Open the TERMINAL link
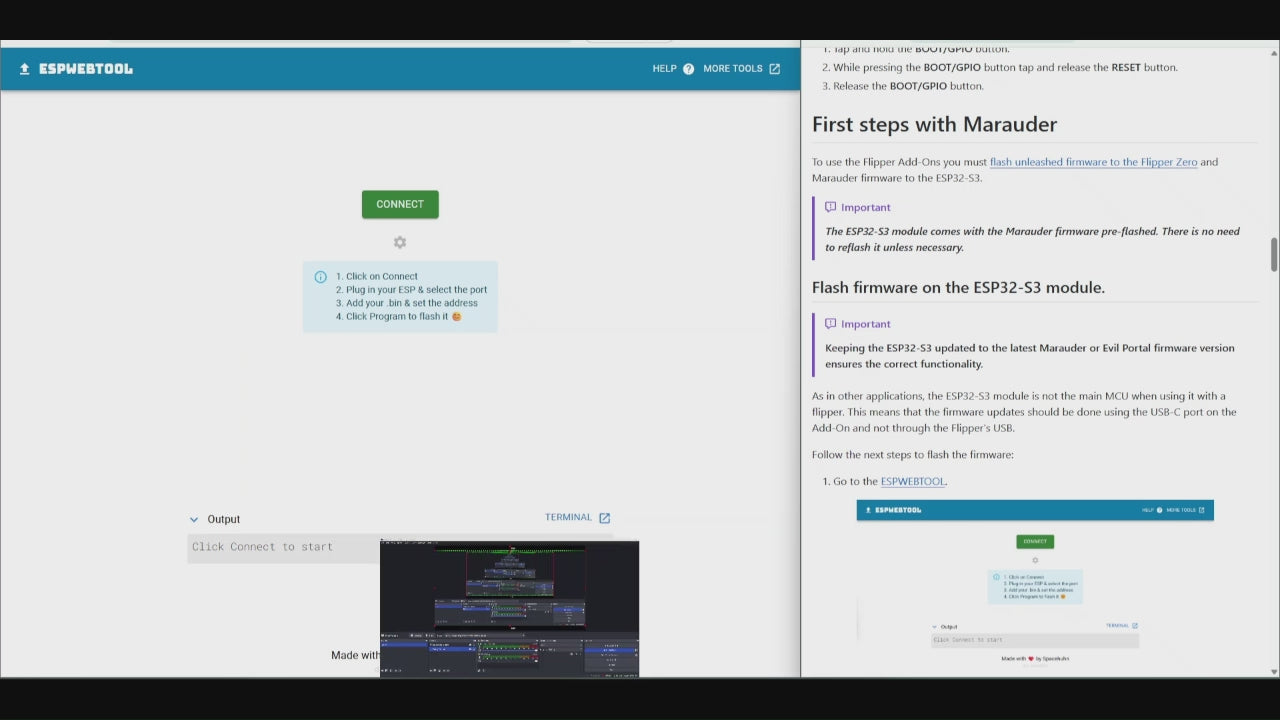The image size is (1280, 720). click(x=568, y=517)
